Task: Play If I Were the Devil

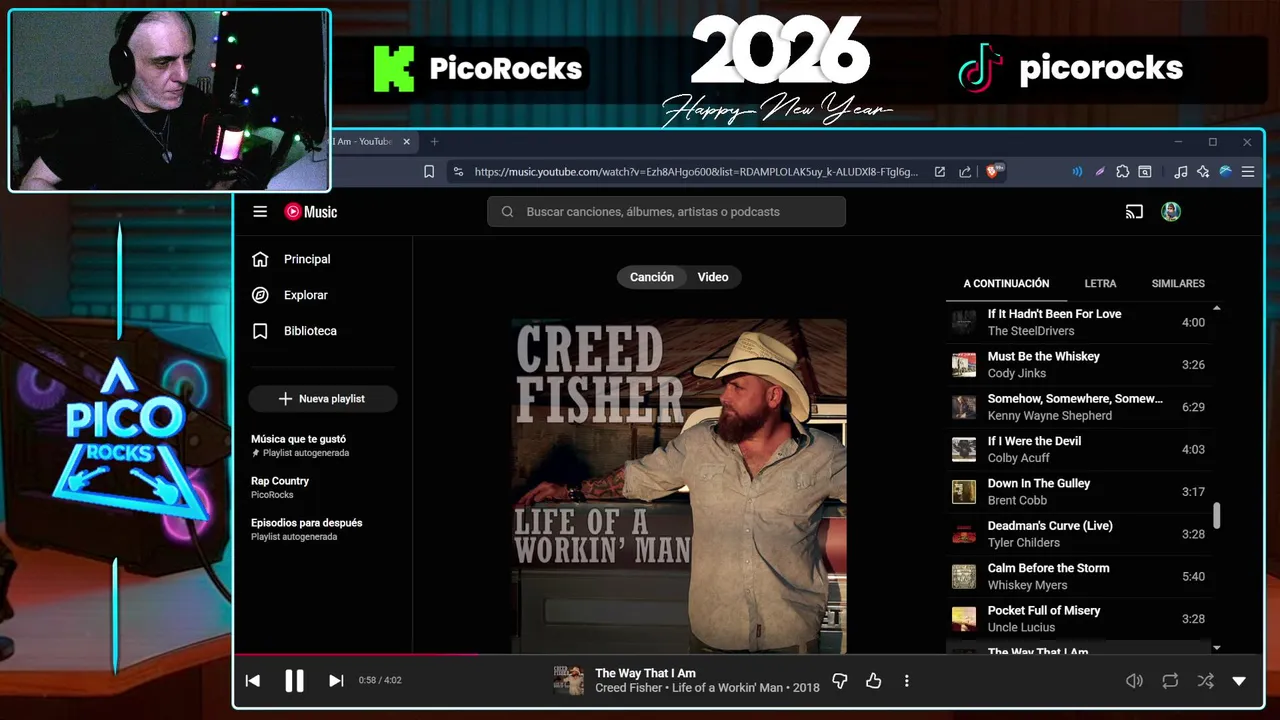Action: 1078,449
